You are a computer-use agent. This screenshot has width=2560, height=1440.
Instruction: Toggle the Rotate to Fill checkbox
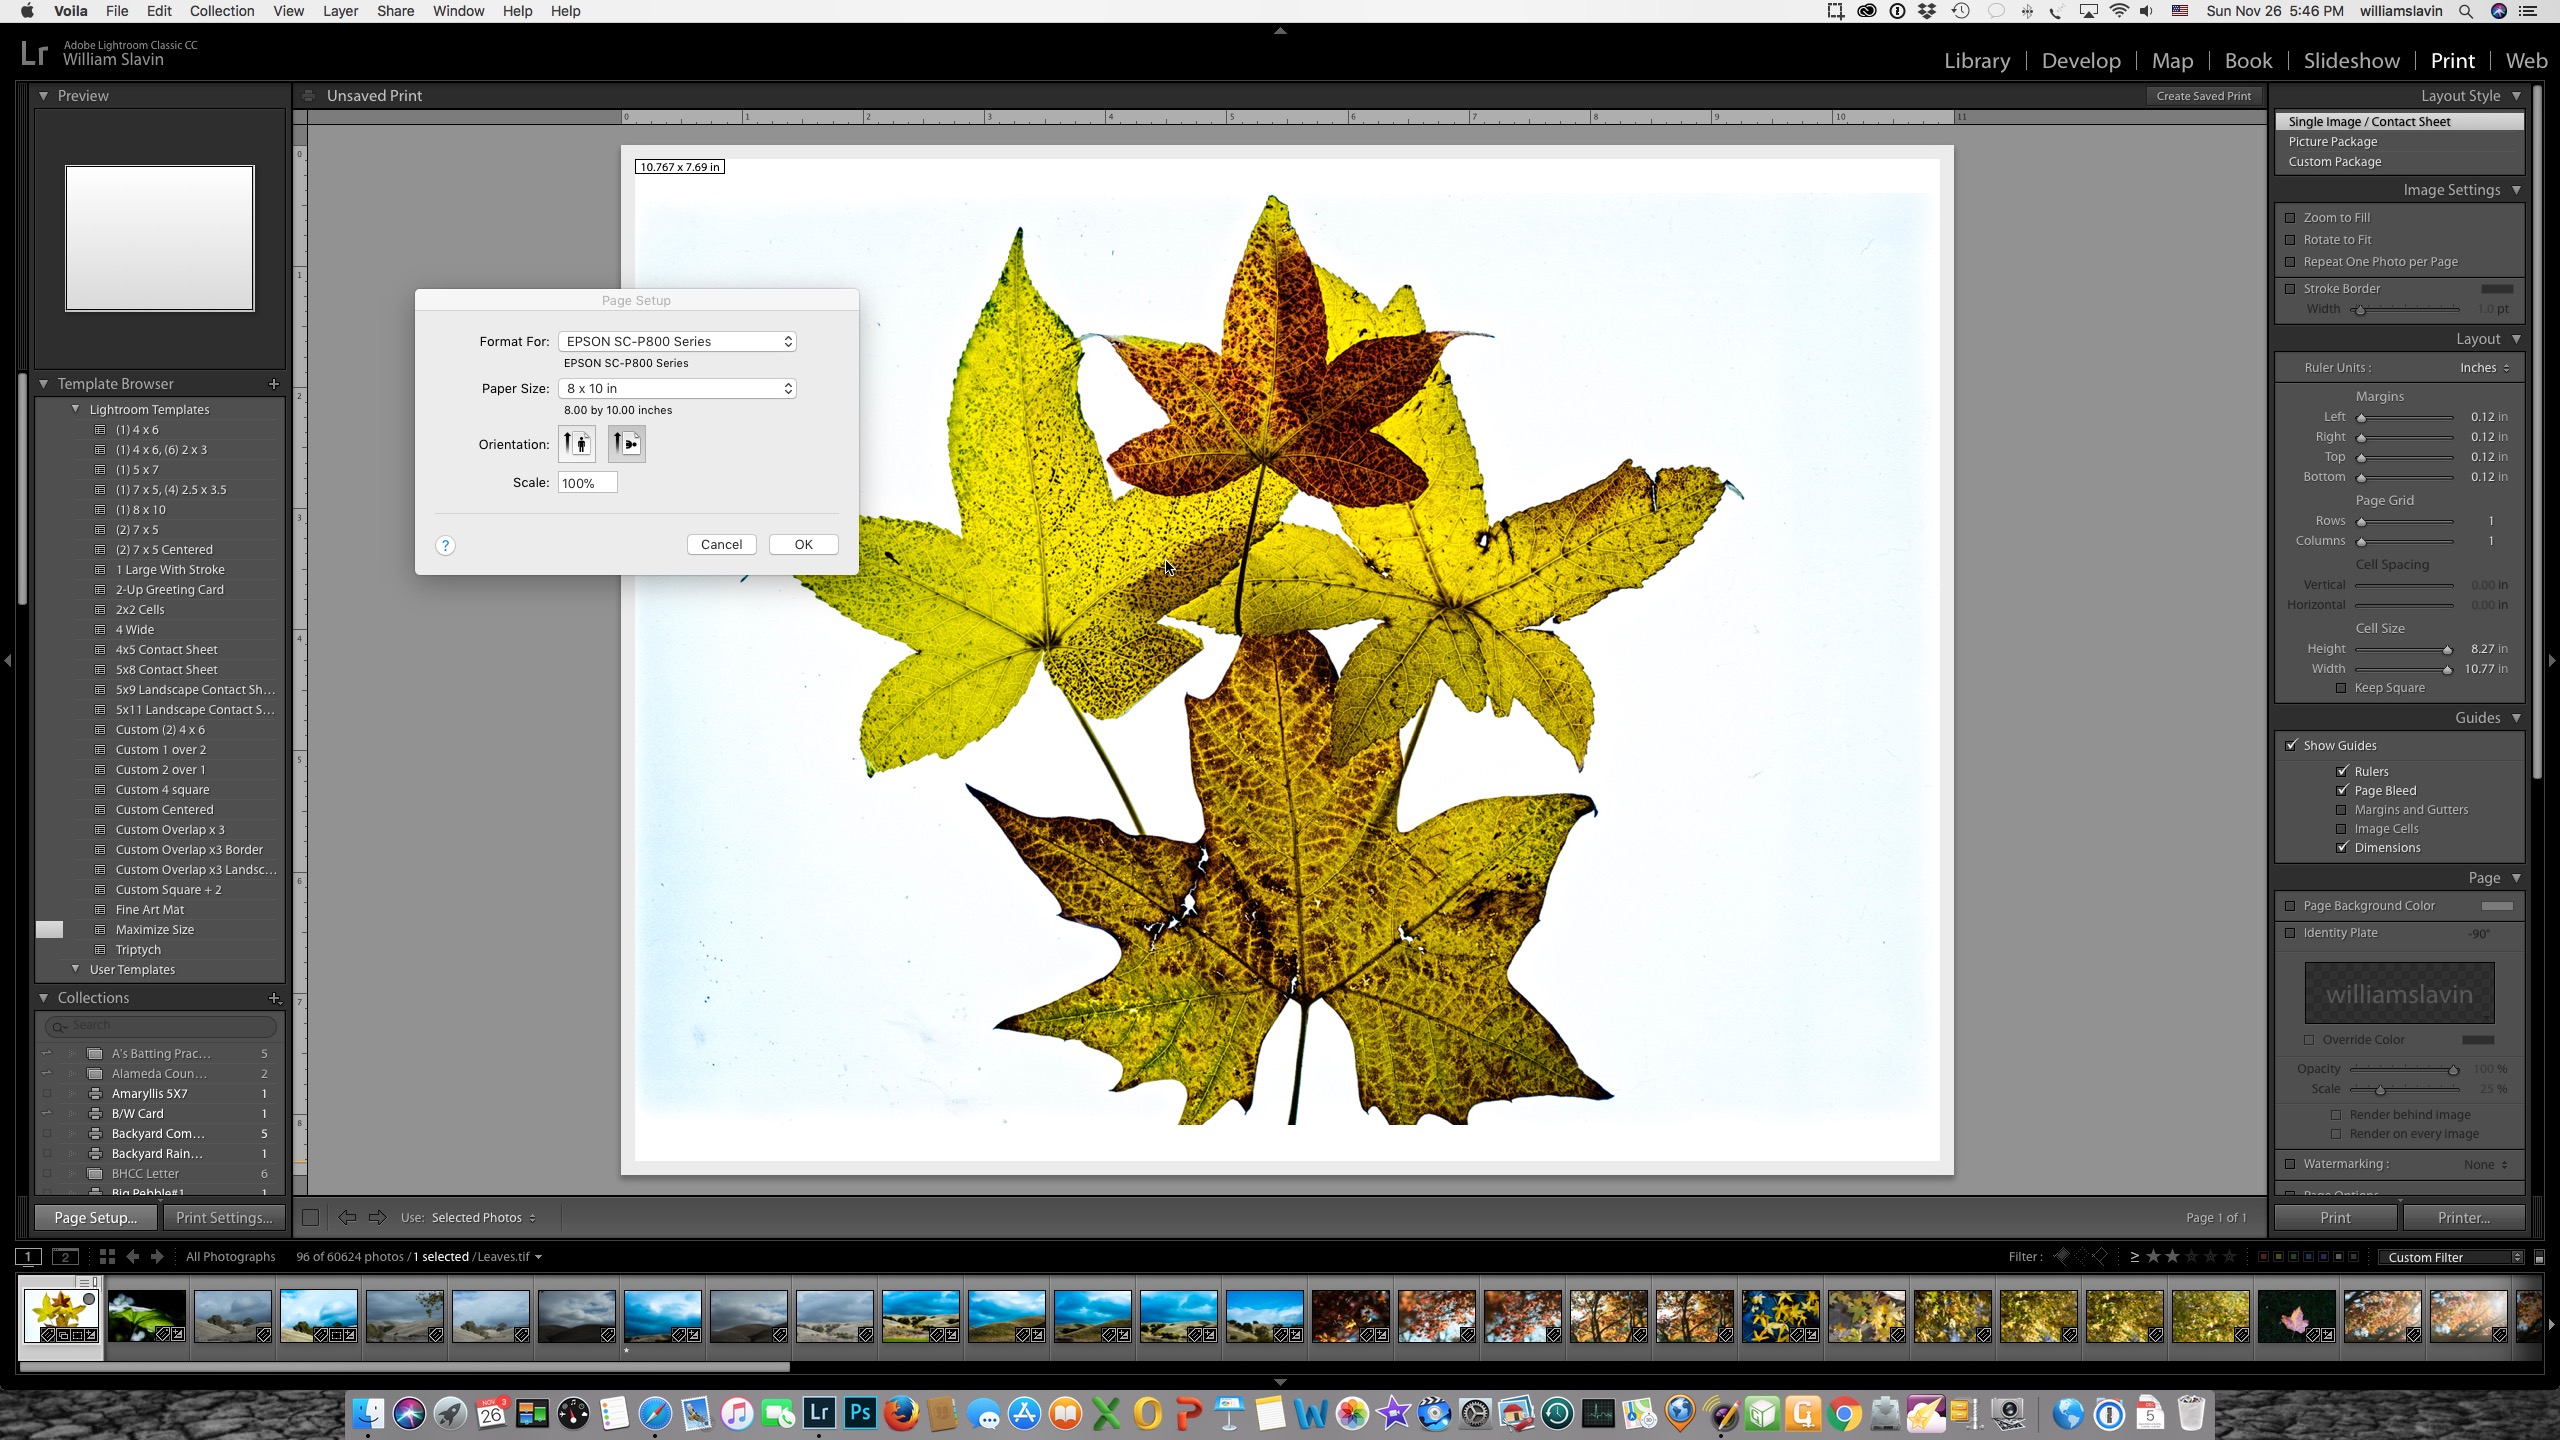[x=2291, y=239]
